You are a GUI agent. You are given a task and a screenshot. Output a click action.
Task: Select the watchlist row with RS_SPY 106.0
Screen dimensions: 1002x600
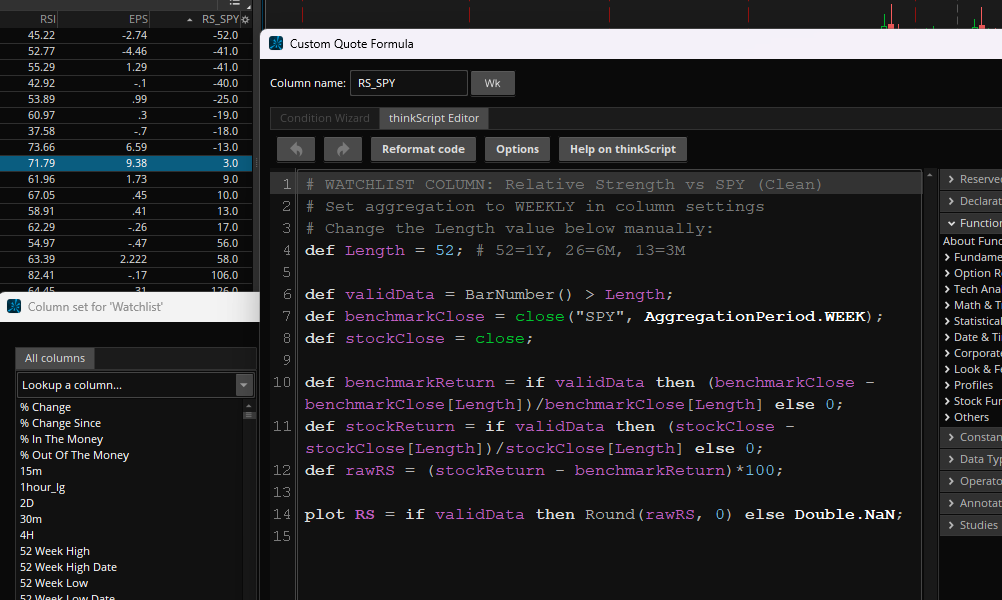click(126, 275)
